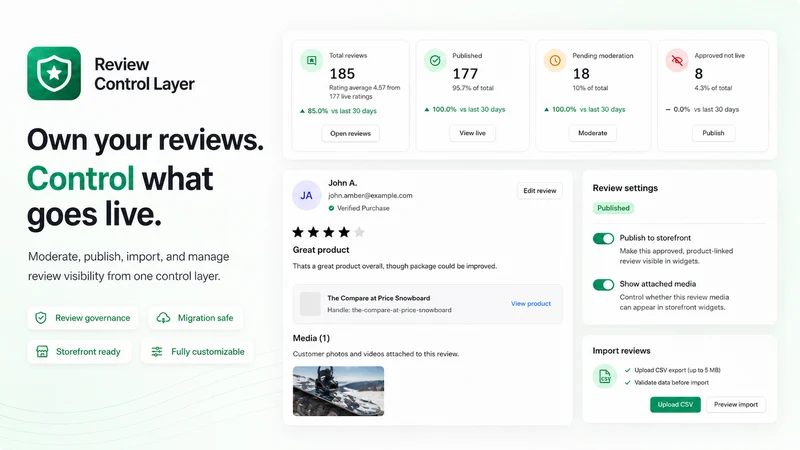Click the Pending moderation clock icon
The width and height of the screenshot is (800, 450).
[x=555, y=61]
